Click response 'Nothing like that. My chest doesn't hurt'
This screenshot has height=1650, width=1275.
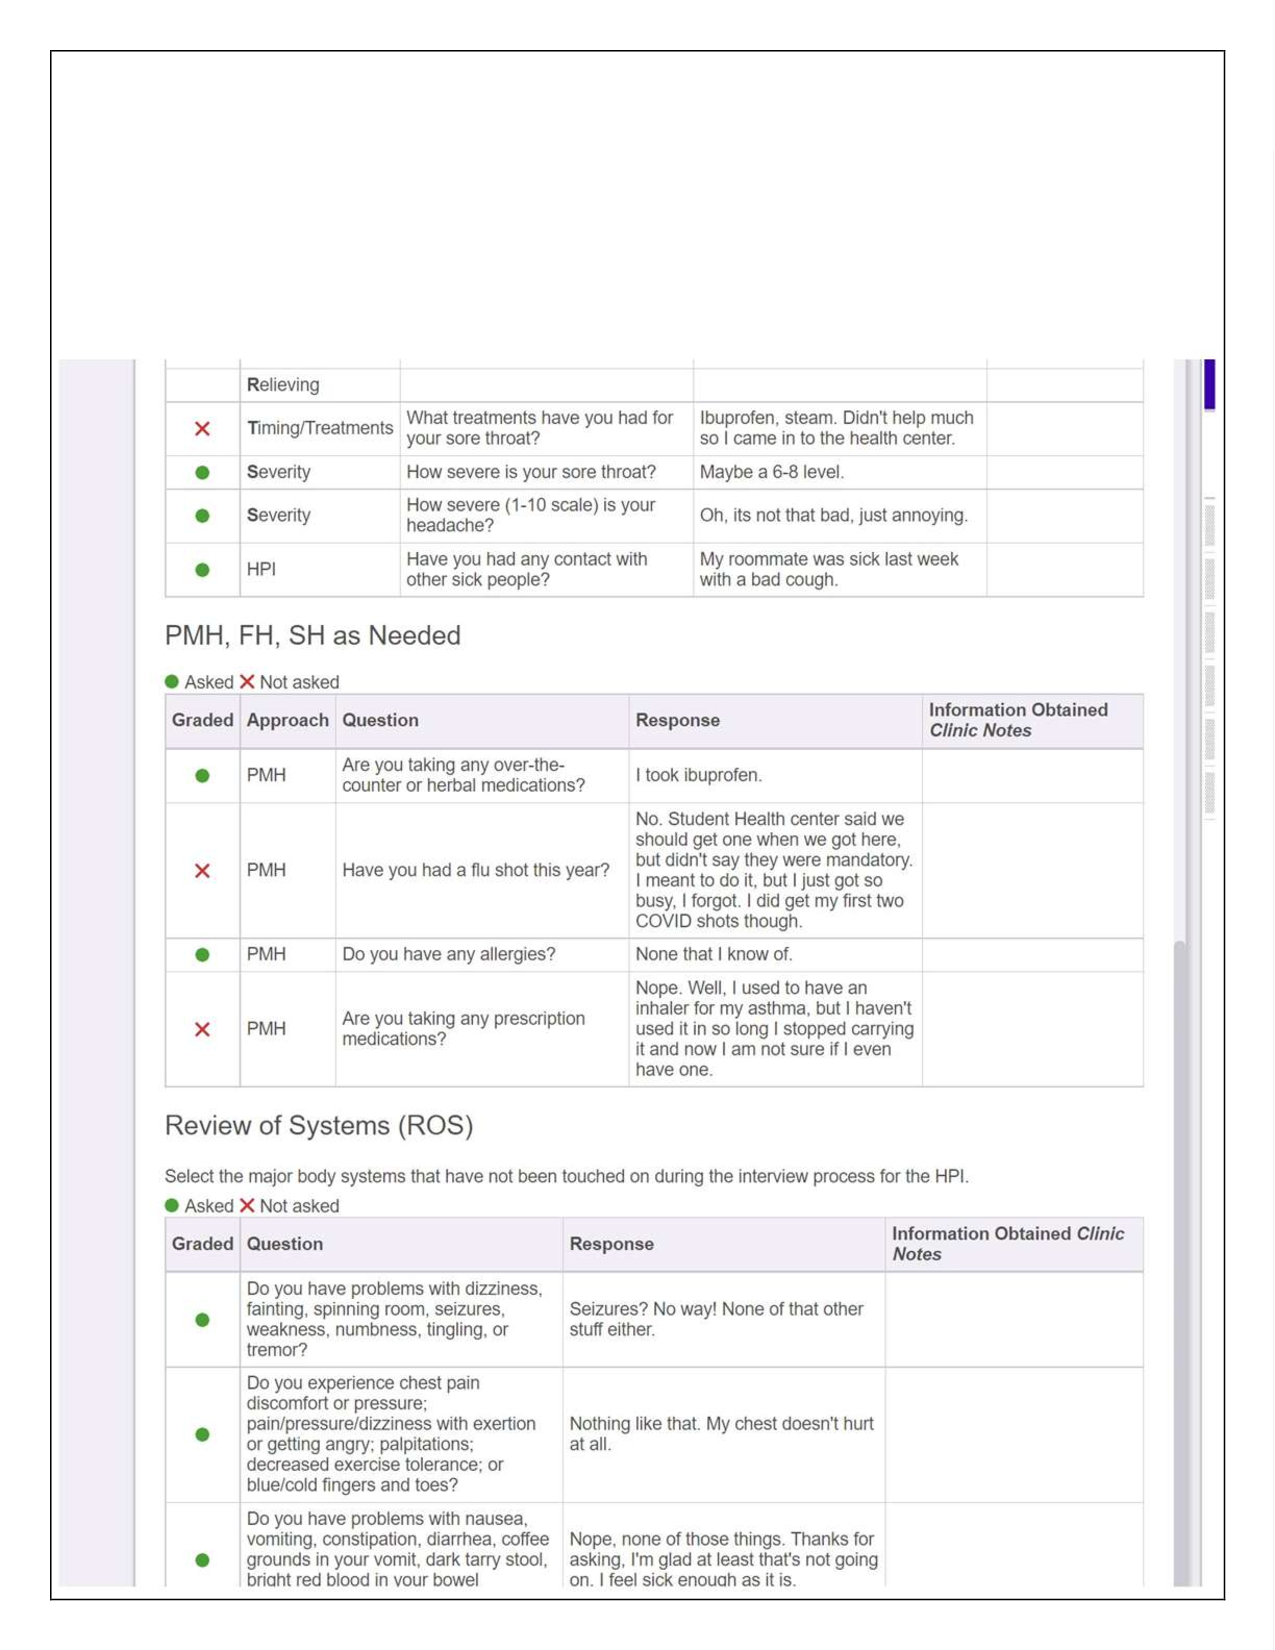coord(721,1434)
